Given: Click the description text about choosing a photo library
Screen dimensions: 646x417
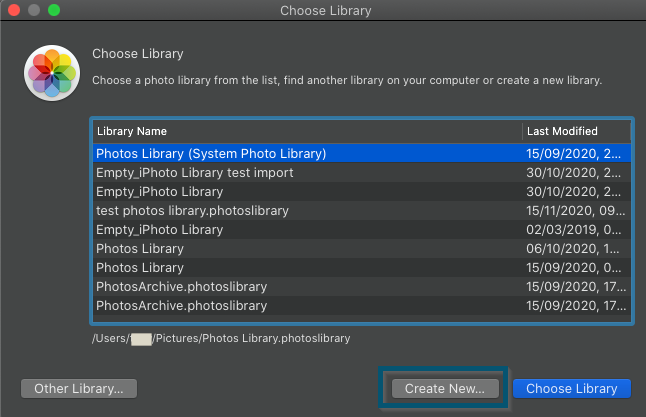Looking at the screenshot, I should (347, 80).
